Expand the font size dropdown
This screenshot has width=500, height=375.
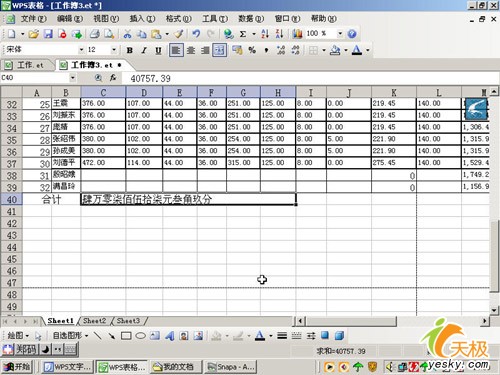[x=114, y=50]
